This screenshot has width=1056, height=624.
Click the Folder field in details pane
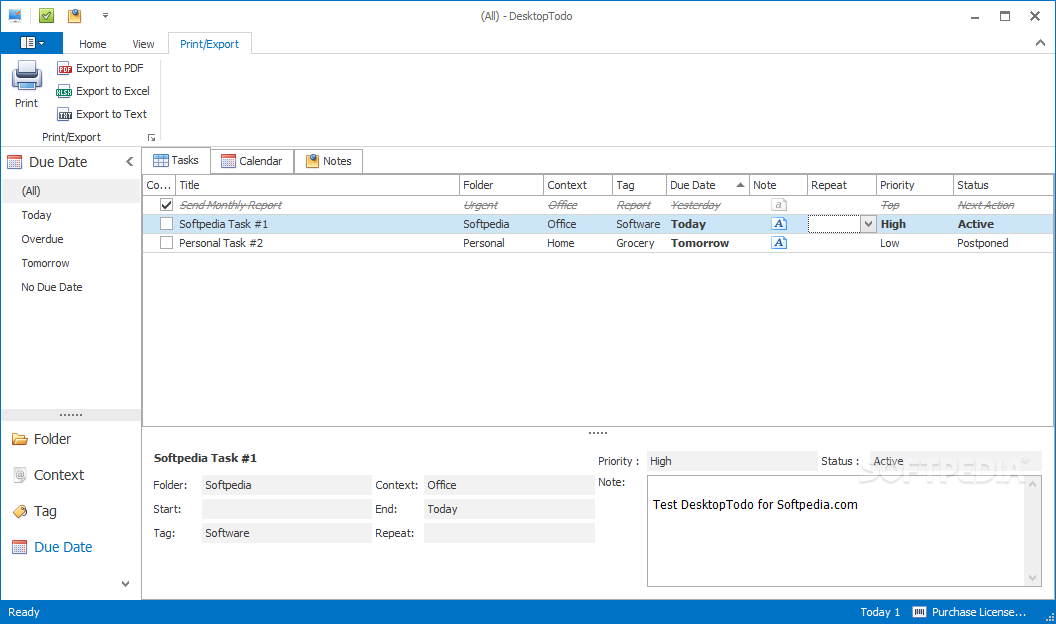tap(286, 485)
